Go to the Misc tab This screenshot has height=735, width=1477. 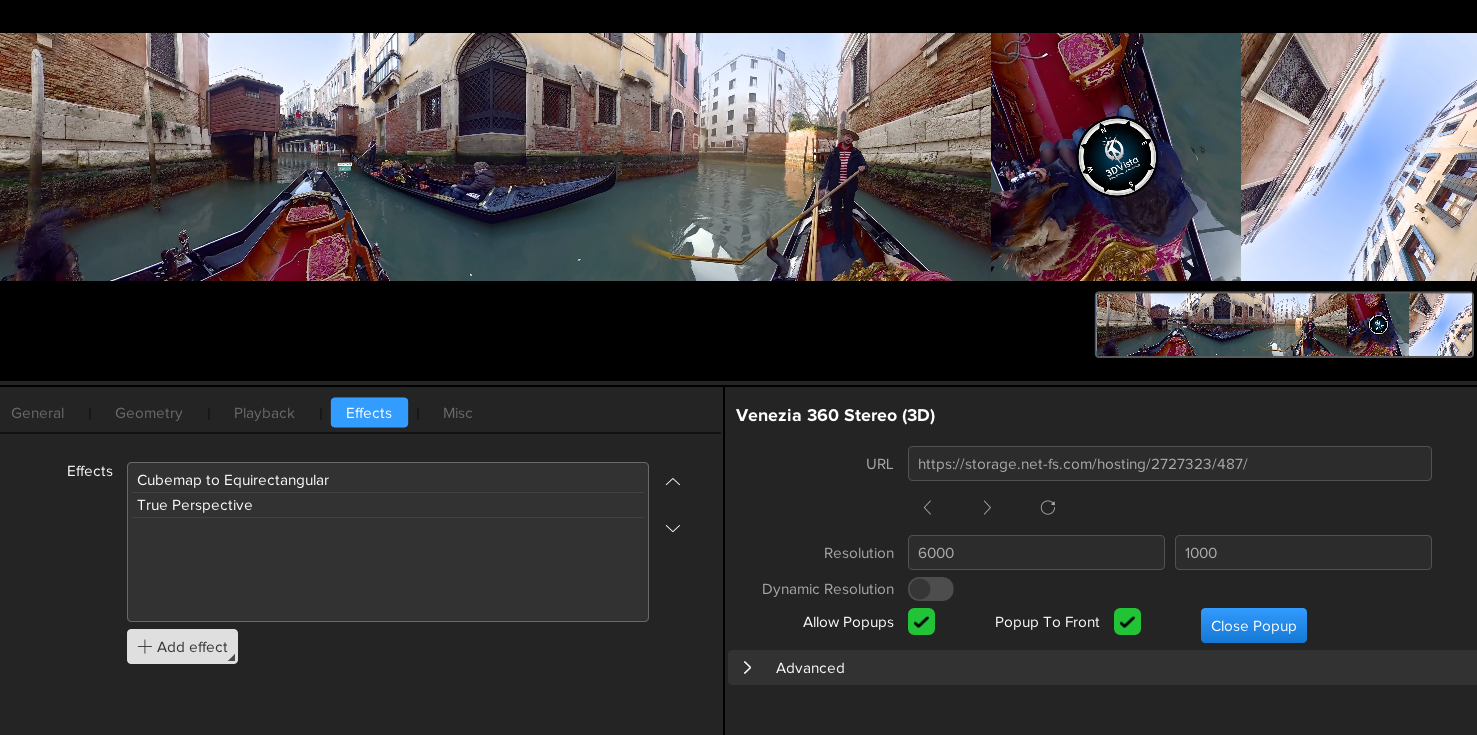click(x=458, y=413)
